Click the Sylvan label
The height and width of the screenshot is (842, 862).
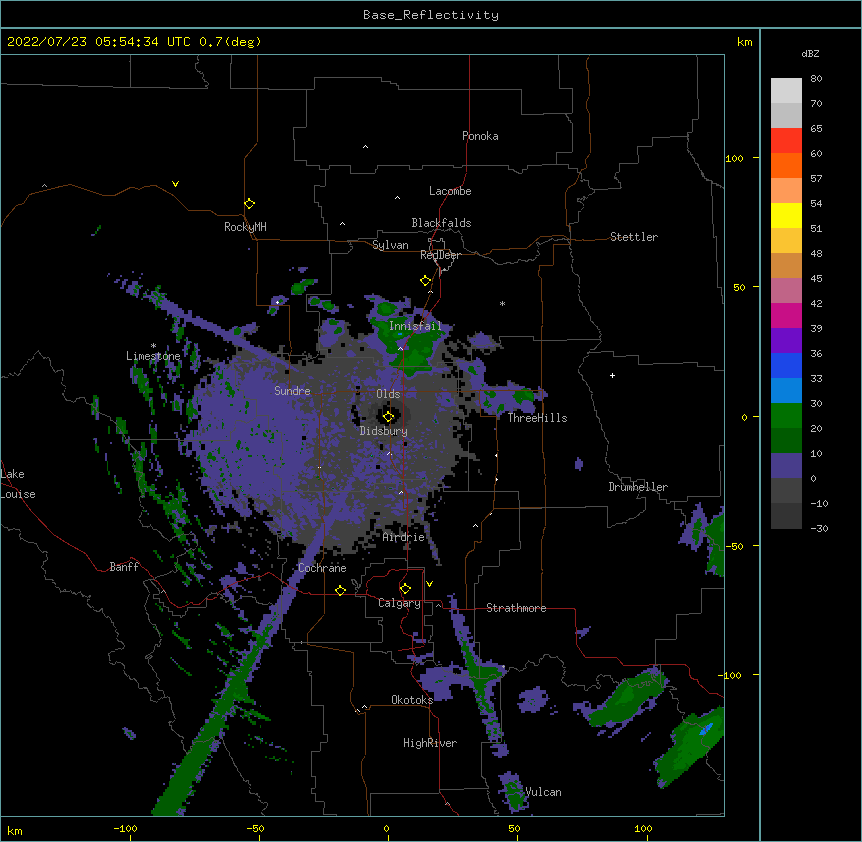390,245
